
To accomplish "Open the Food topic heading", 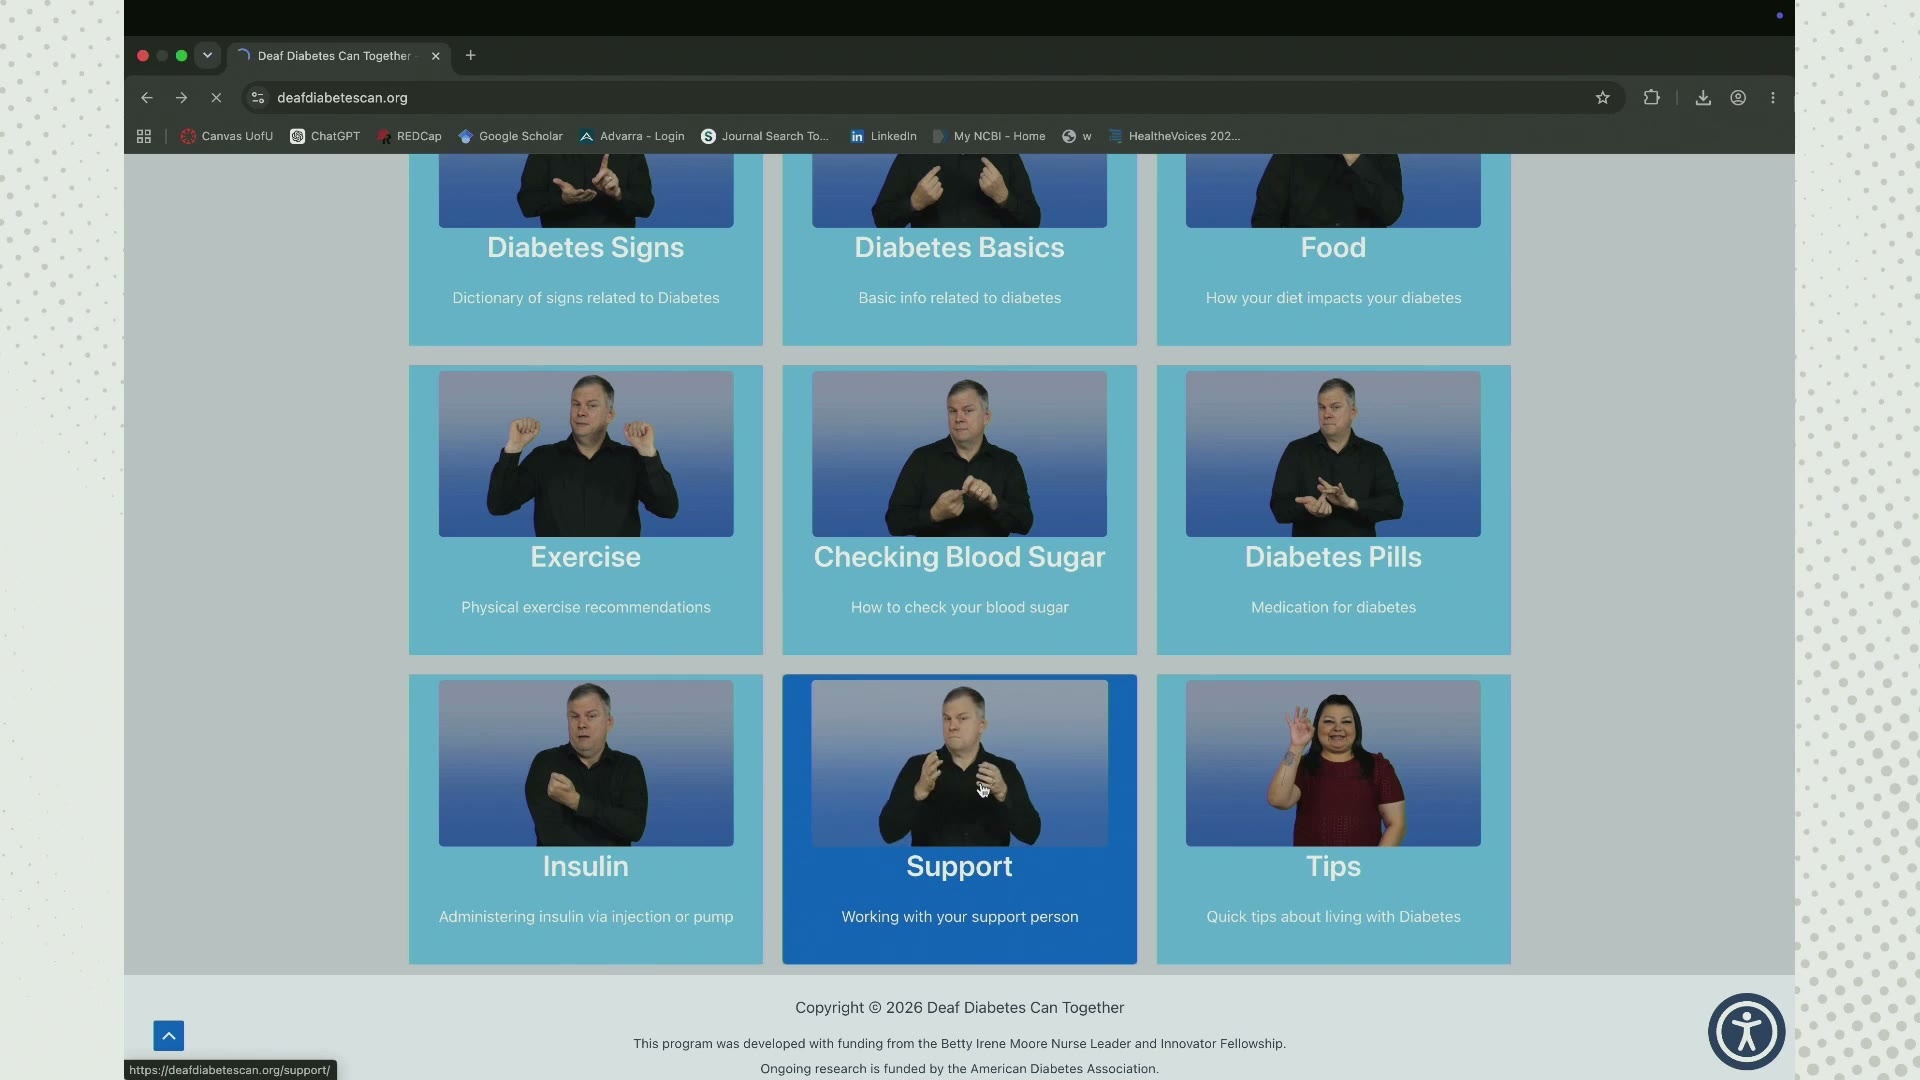I will [x=1333, y=248].
